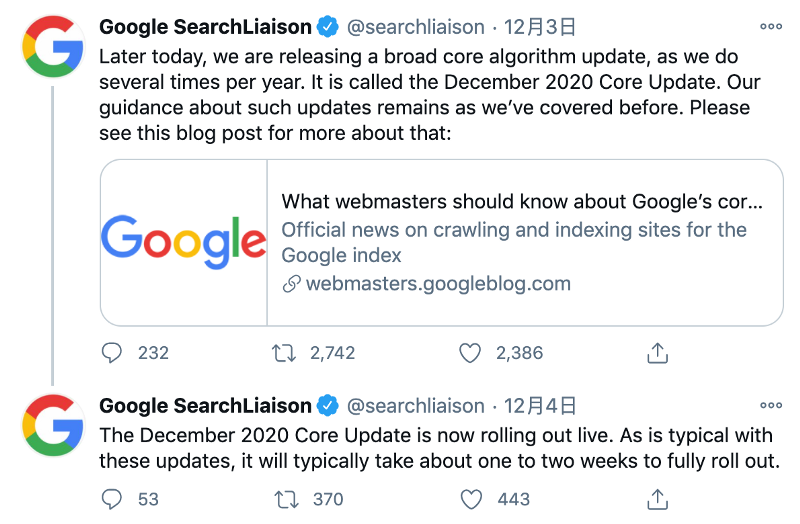Open more options for the first tweet

tap(770, 27)
